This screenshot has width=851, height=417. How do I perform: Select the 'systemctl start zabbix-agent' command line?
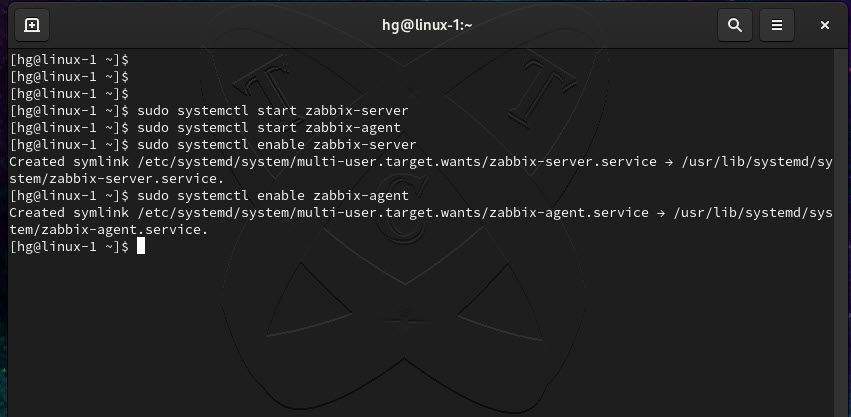pos(269,128)
